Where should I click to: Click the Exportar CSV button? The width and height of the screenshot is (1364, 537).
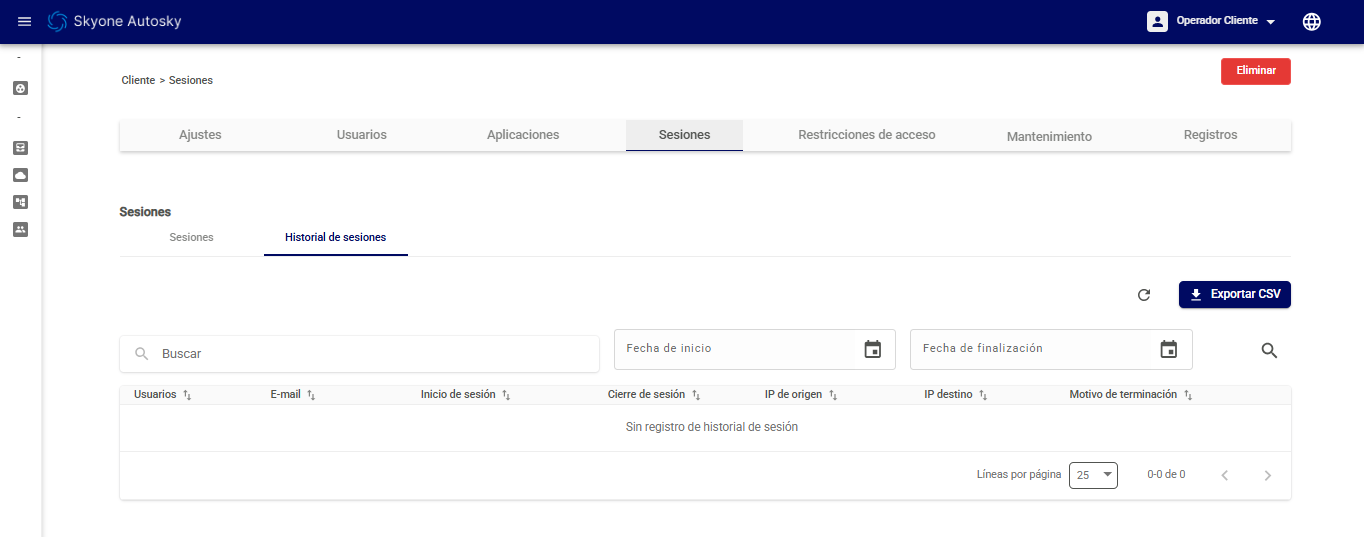[1234, 295]
